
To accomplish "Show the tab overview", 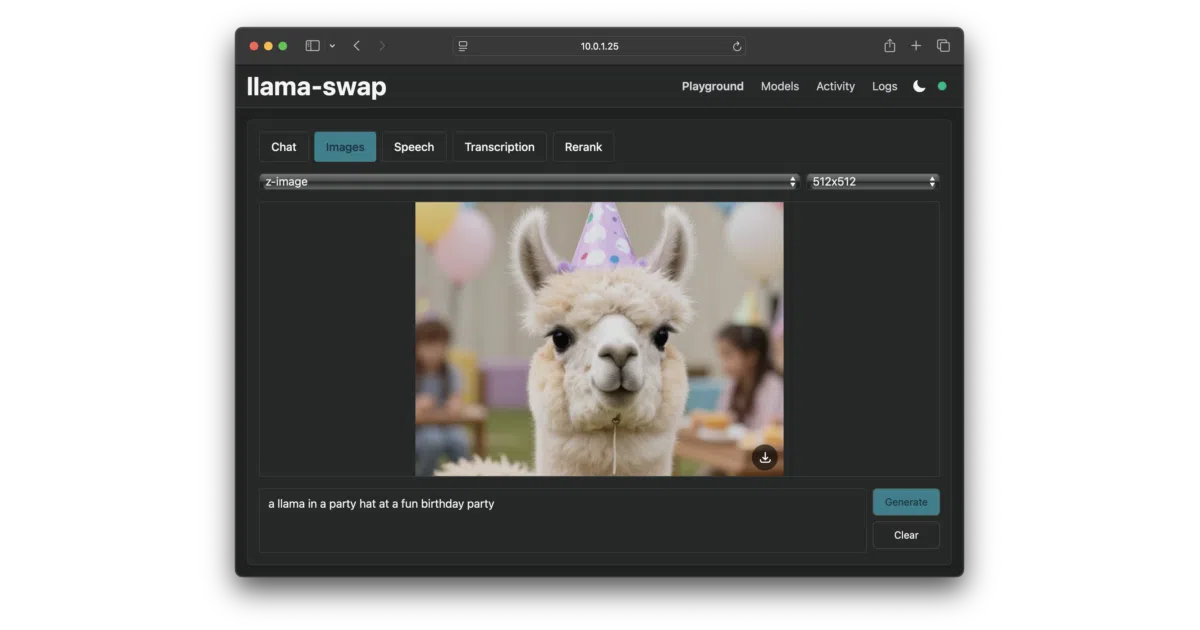I will click(x=943, y=46).
